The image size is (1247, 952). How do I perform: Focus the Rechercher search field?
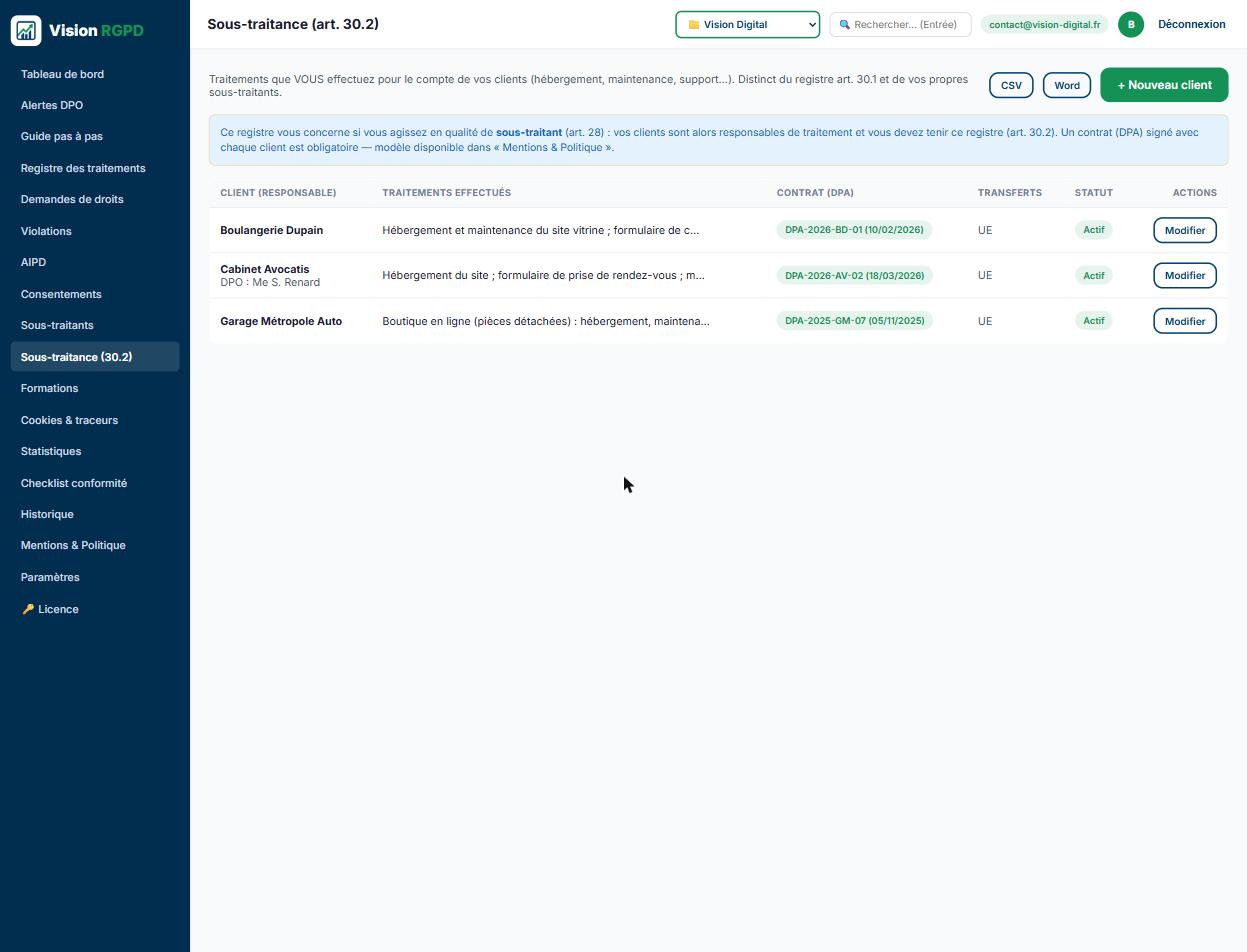coord(900,24)
